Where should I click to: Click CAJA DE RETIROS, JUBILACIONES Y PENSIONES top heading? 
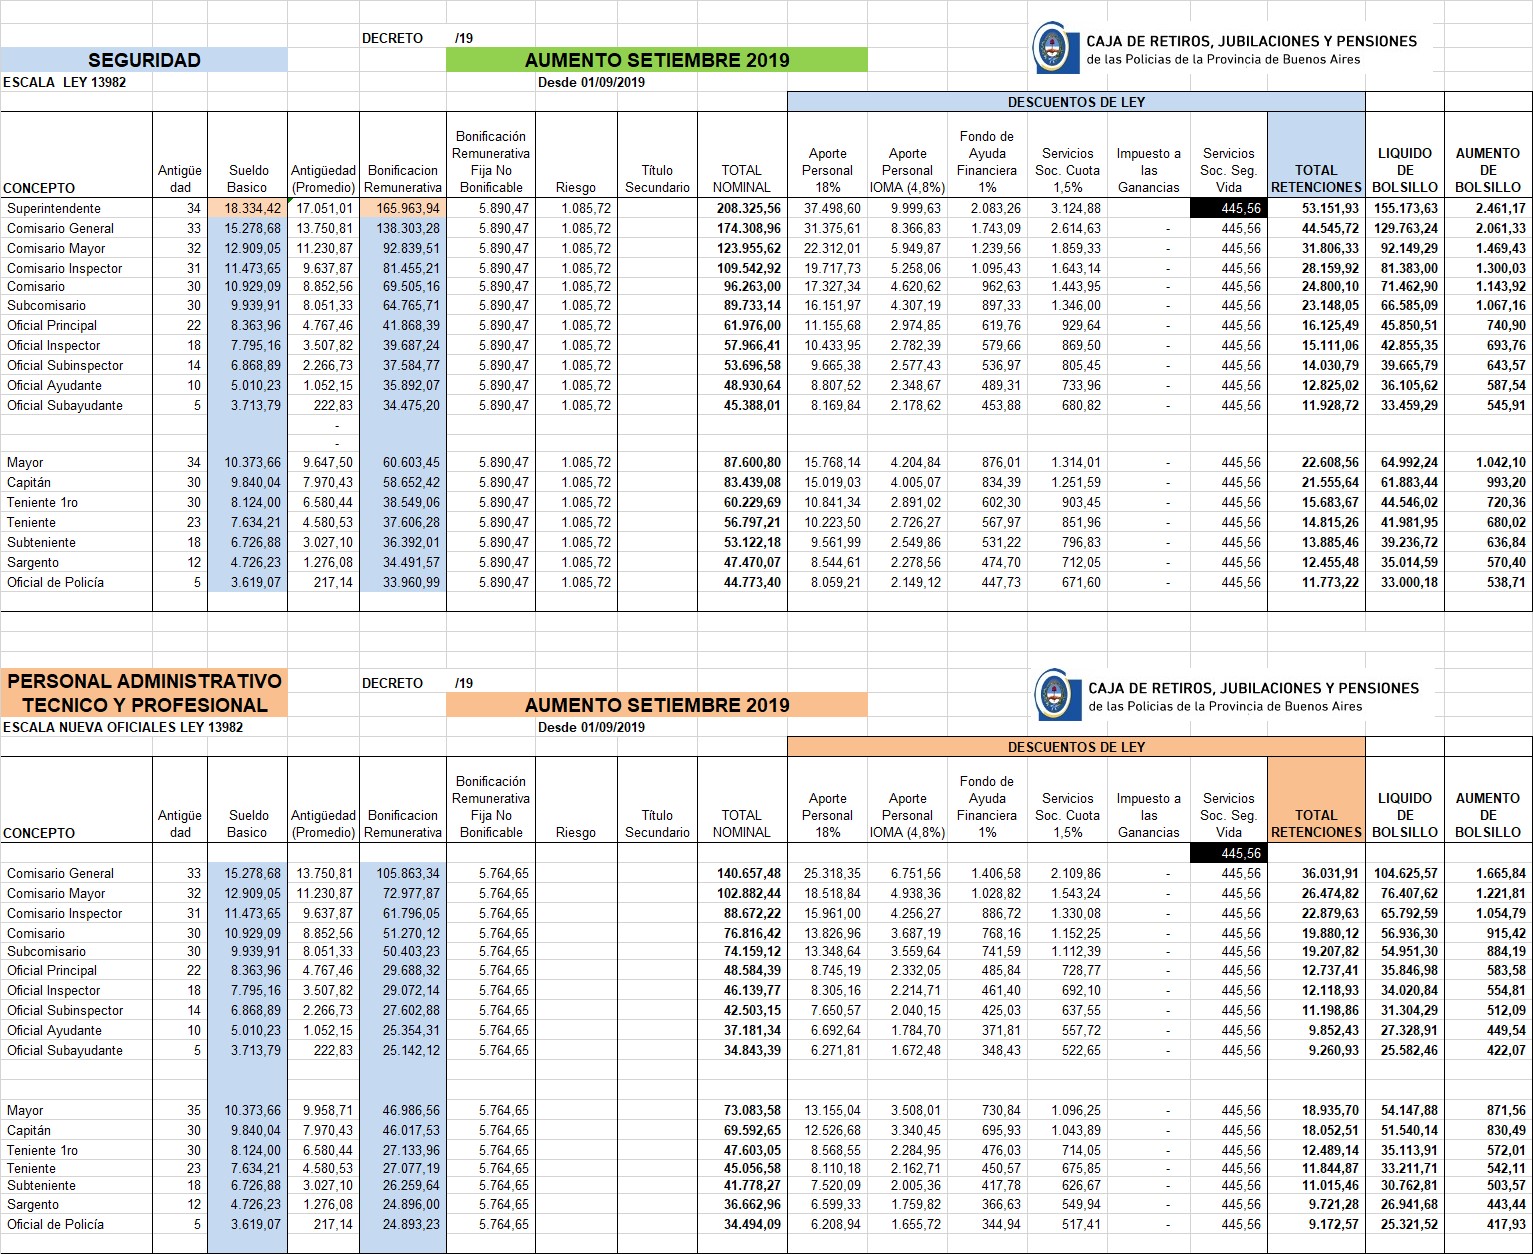(x=1252, y=41)
